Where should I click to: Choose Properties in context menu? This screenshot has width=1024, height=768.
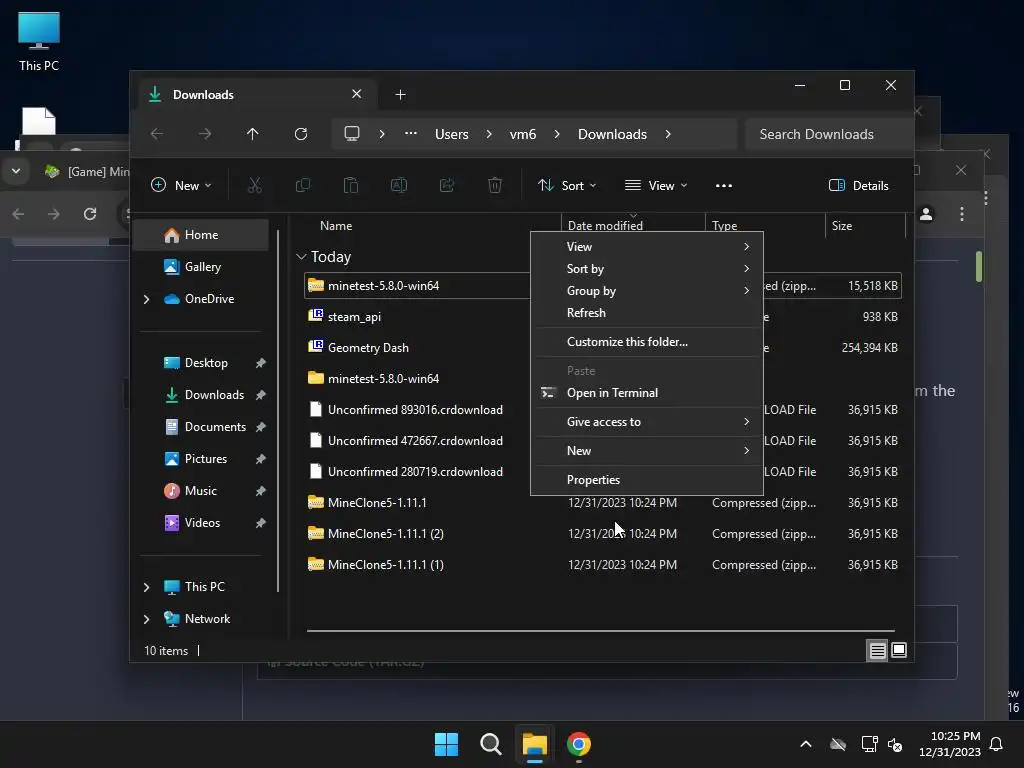pyautogui.click(x=647, y=479)
